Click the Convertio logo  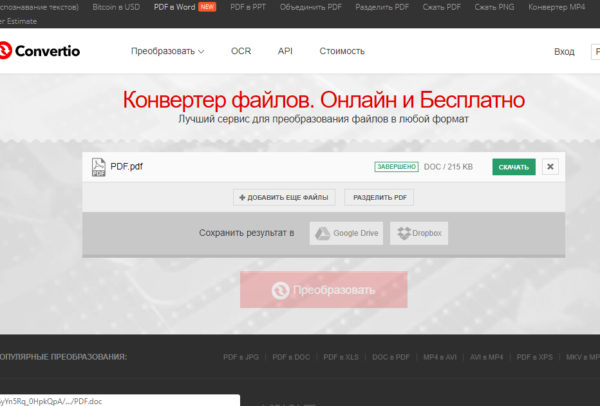[40, 51]
